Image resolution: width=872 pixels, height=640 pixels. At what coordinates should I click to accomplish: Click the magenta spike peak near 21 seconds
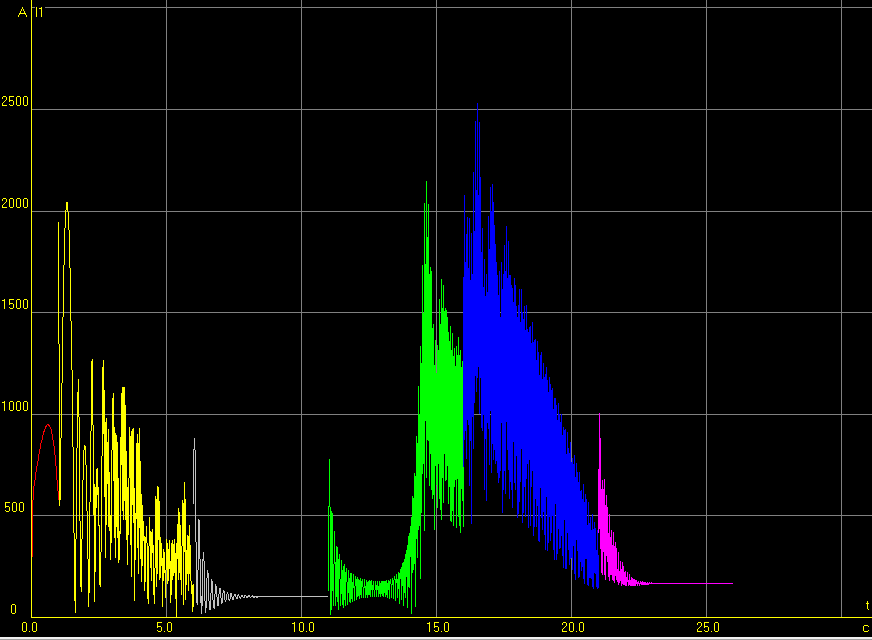(600, 416)
